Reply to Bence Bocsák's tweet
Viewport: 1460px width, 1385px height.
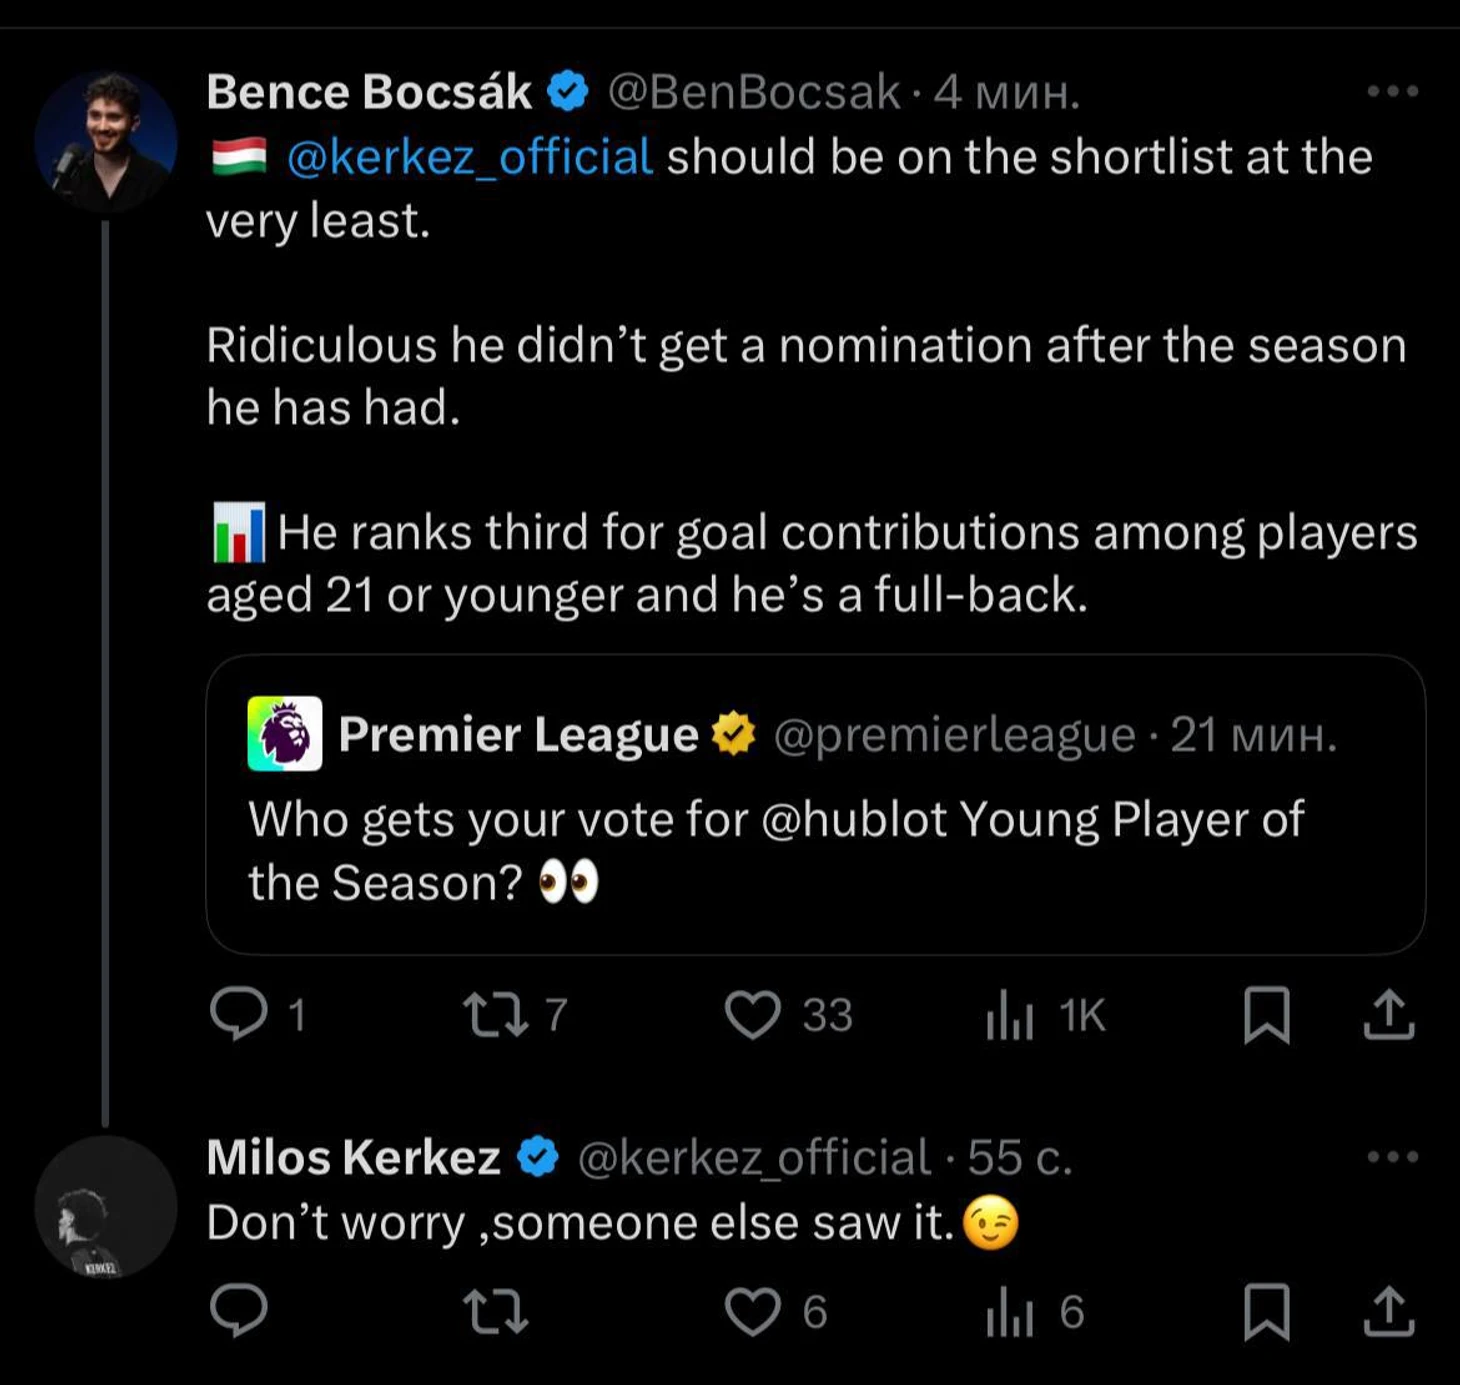pos(239,1014)
